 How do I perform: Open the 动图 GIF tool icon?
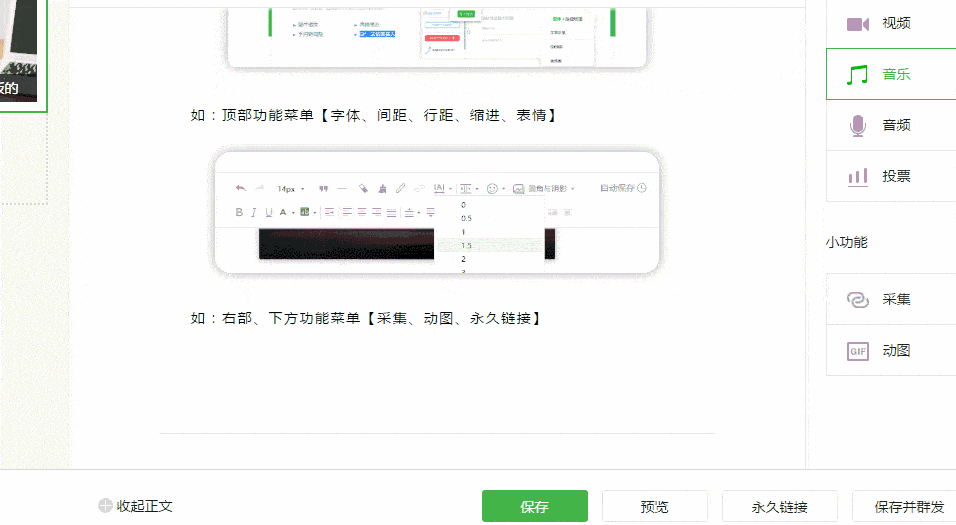(x=857, y=351)
